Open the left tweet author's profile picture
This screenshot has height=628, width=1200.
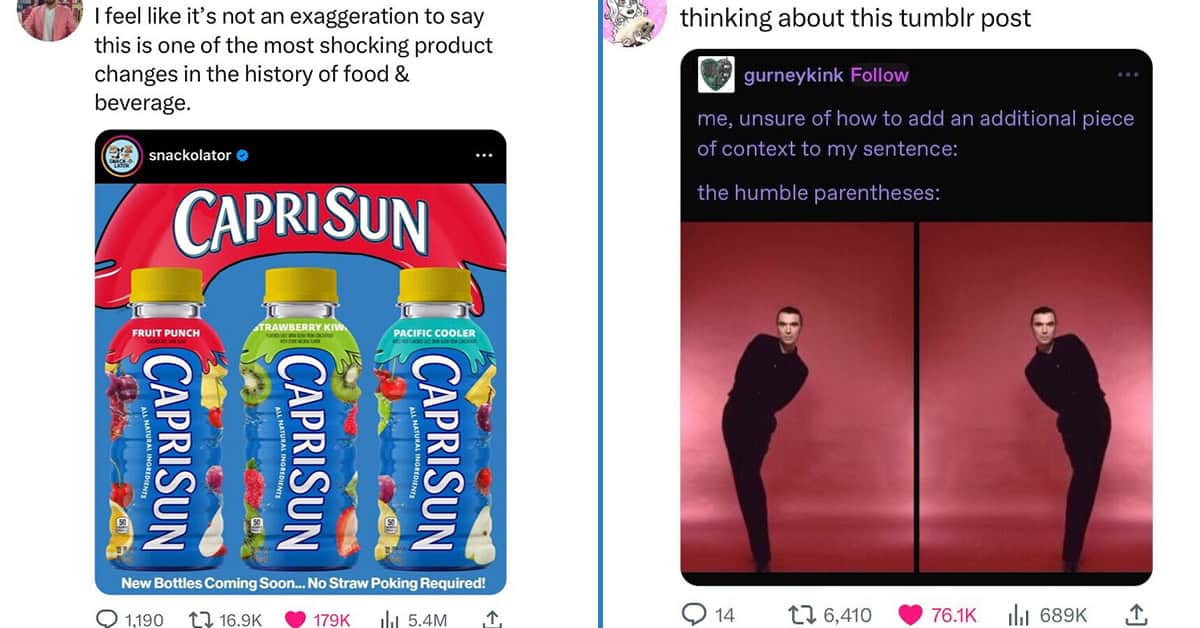pyautogui.click(x=49, y=20)
